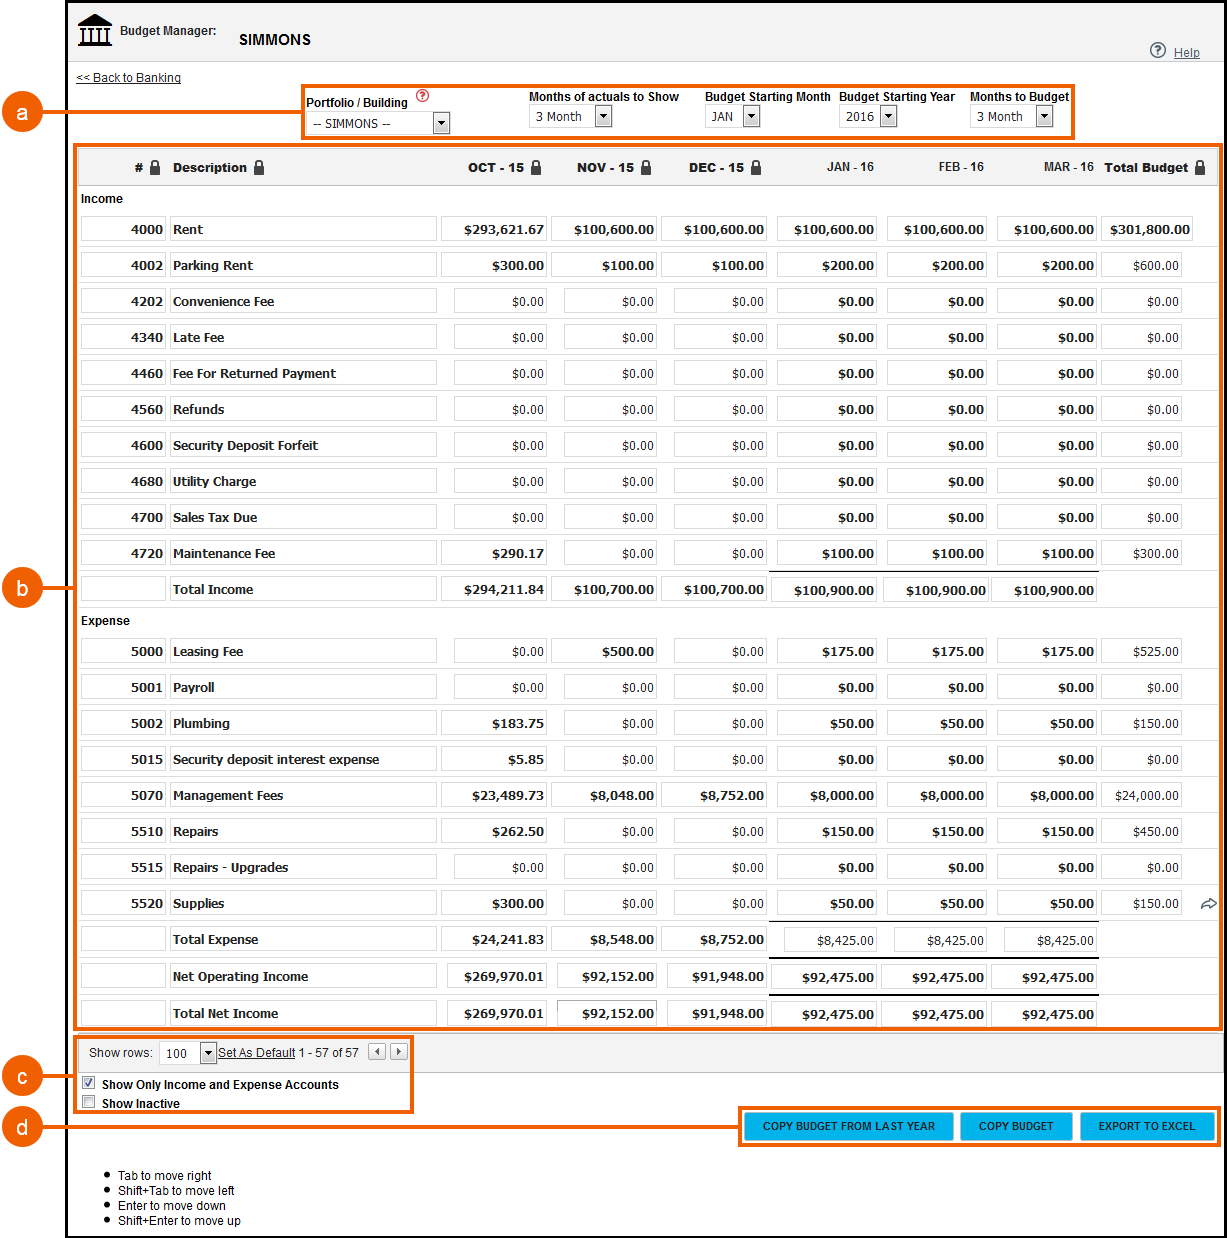Click the share arrow icon on Supplies row
The width and height of the screenshot is (1227, 1238).
click(x=1209, y=904)
